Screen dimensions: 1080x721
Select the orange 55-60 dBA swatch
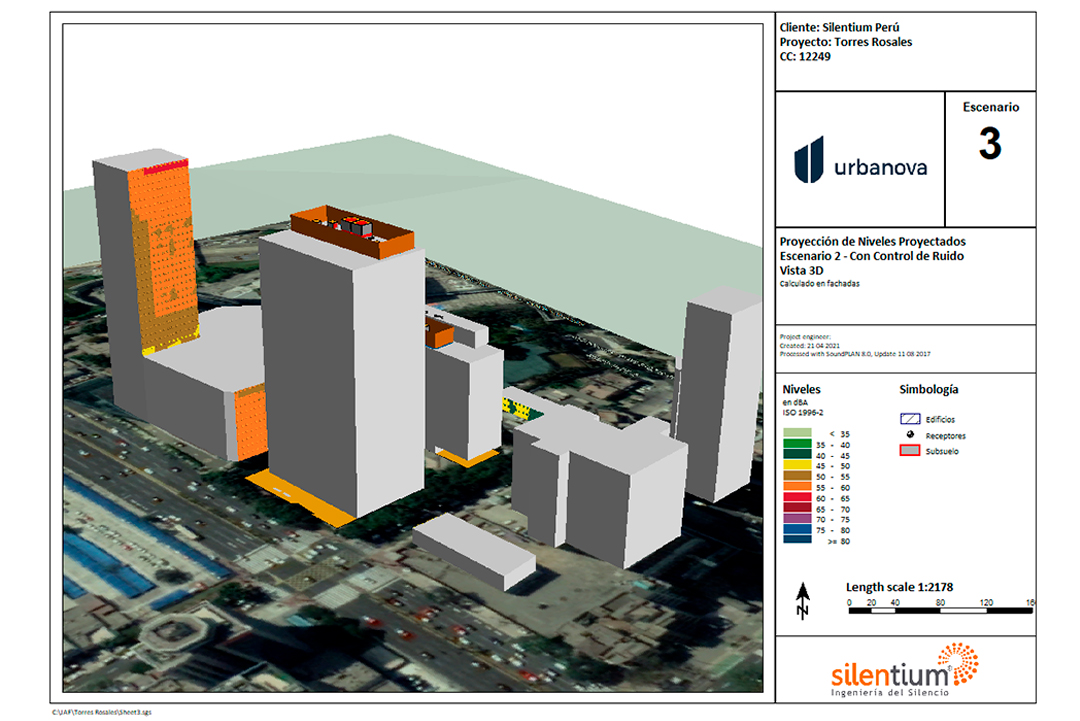[797, 487]
